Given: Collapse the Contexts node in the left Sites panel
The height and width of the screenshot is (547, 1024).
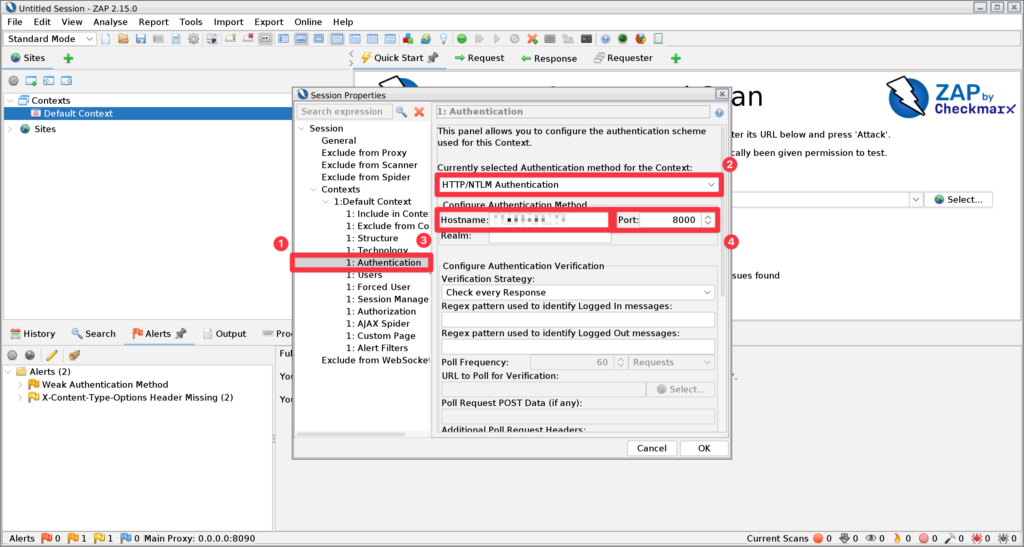Looking at the screenshot, I should [x=10, y=101].
